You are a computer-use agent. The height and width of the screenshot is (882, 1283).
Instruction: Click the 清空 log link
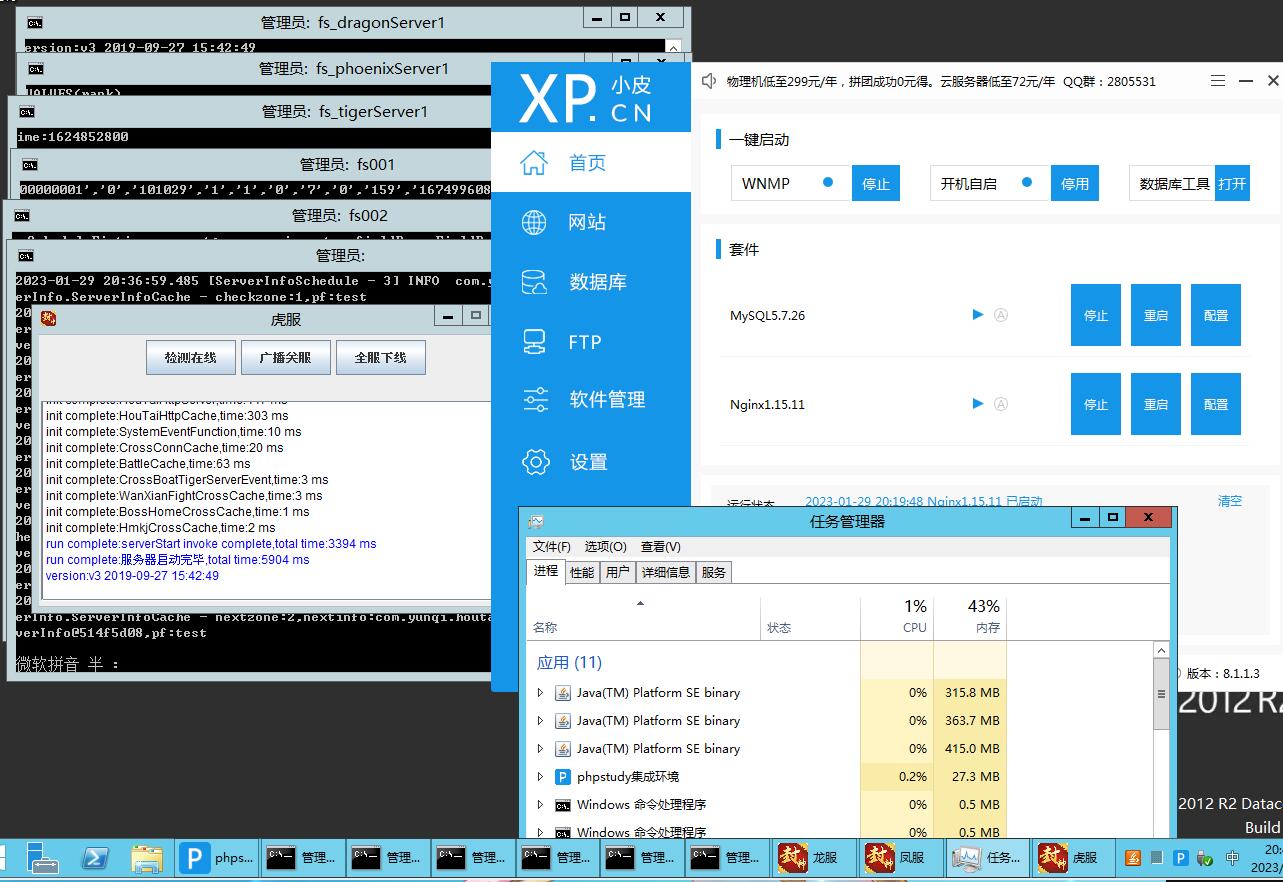point(1230,501)
